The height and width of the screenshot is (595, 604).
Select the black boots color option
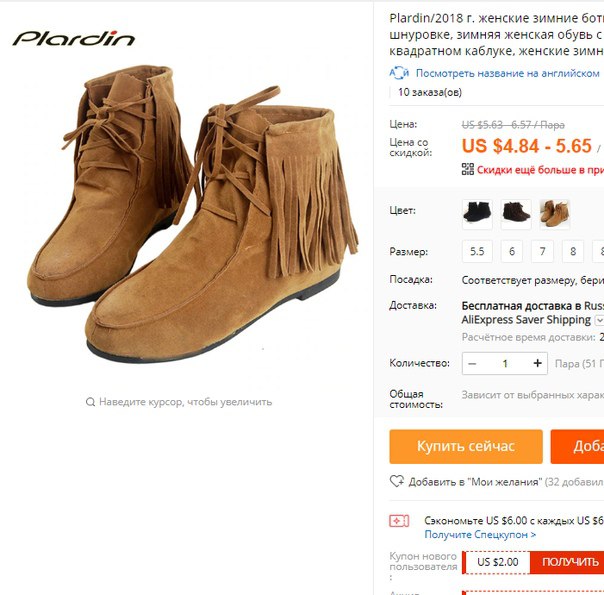[477, 214]
